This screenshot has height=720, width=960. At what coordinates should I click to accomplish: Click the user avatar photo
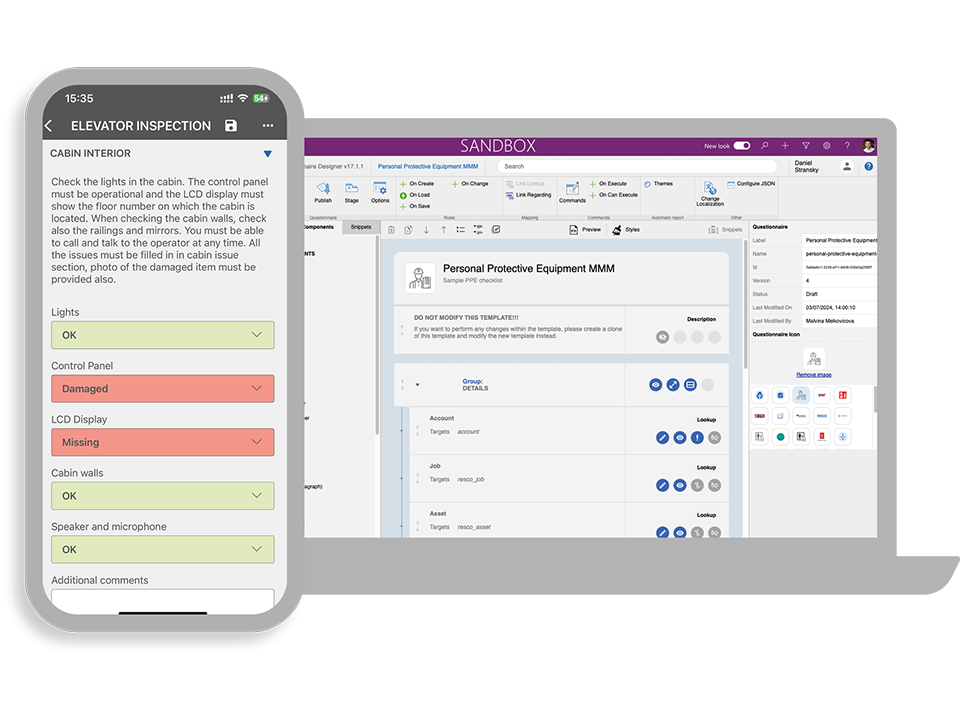point(868,146)
